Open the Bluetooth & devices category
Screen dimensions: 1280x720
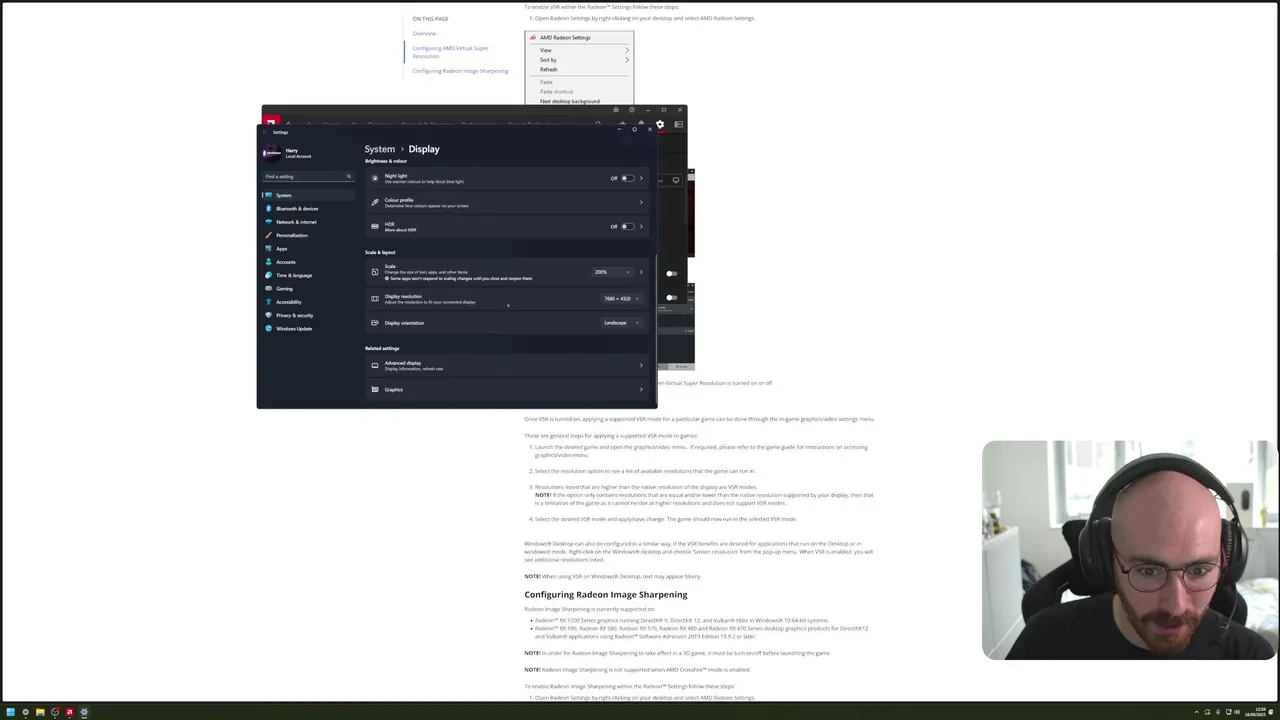[x=308, y=208]
